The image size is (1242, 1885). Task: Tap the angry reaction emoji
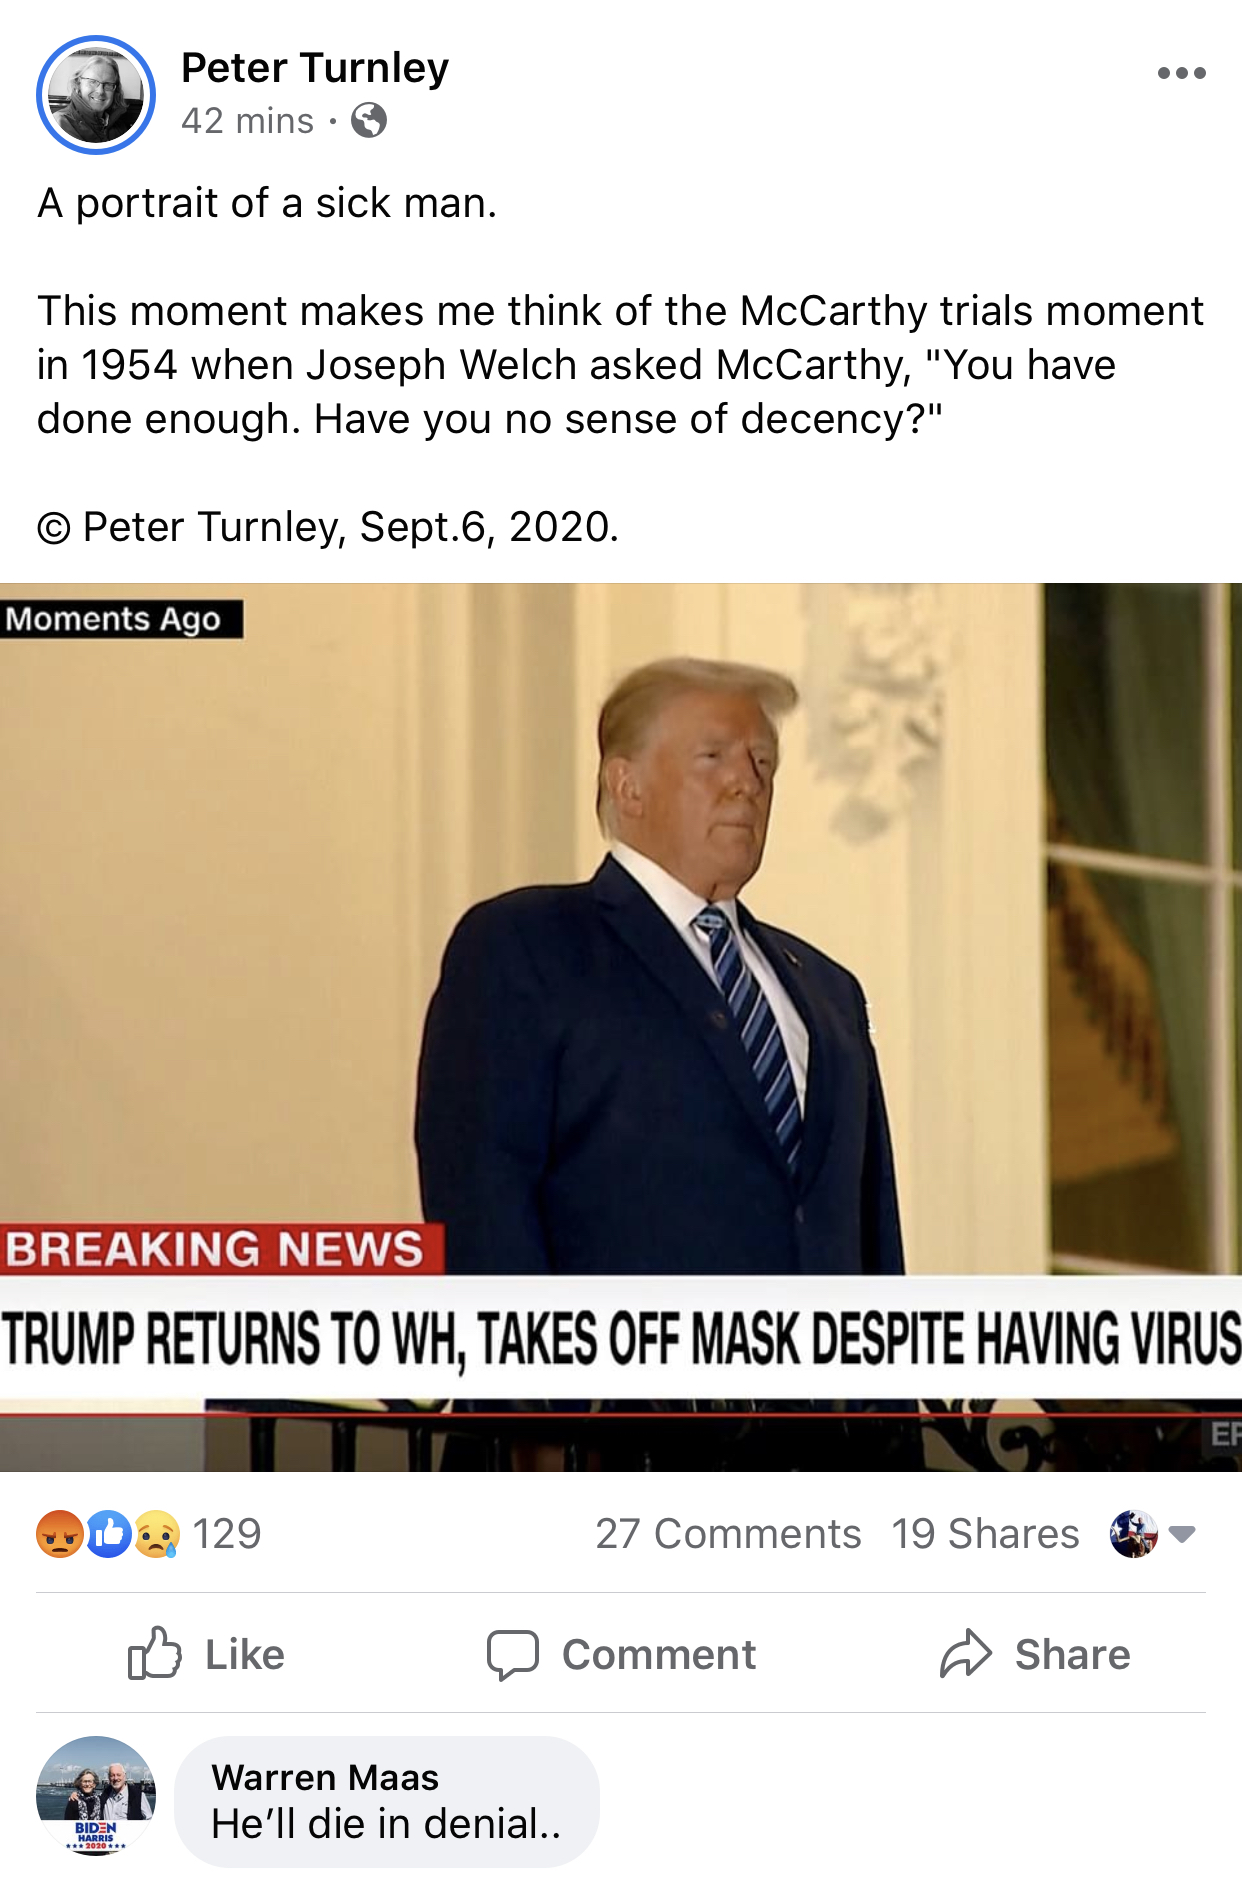point(60,1533)
